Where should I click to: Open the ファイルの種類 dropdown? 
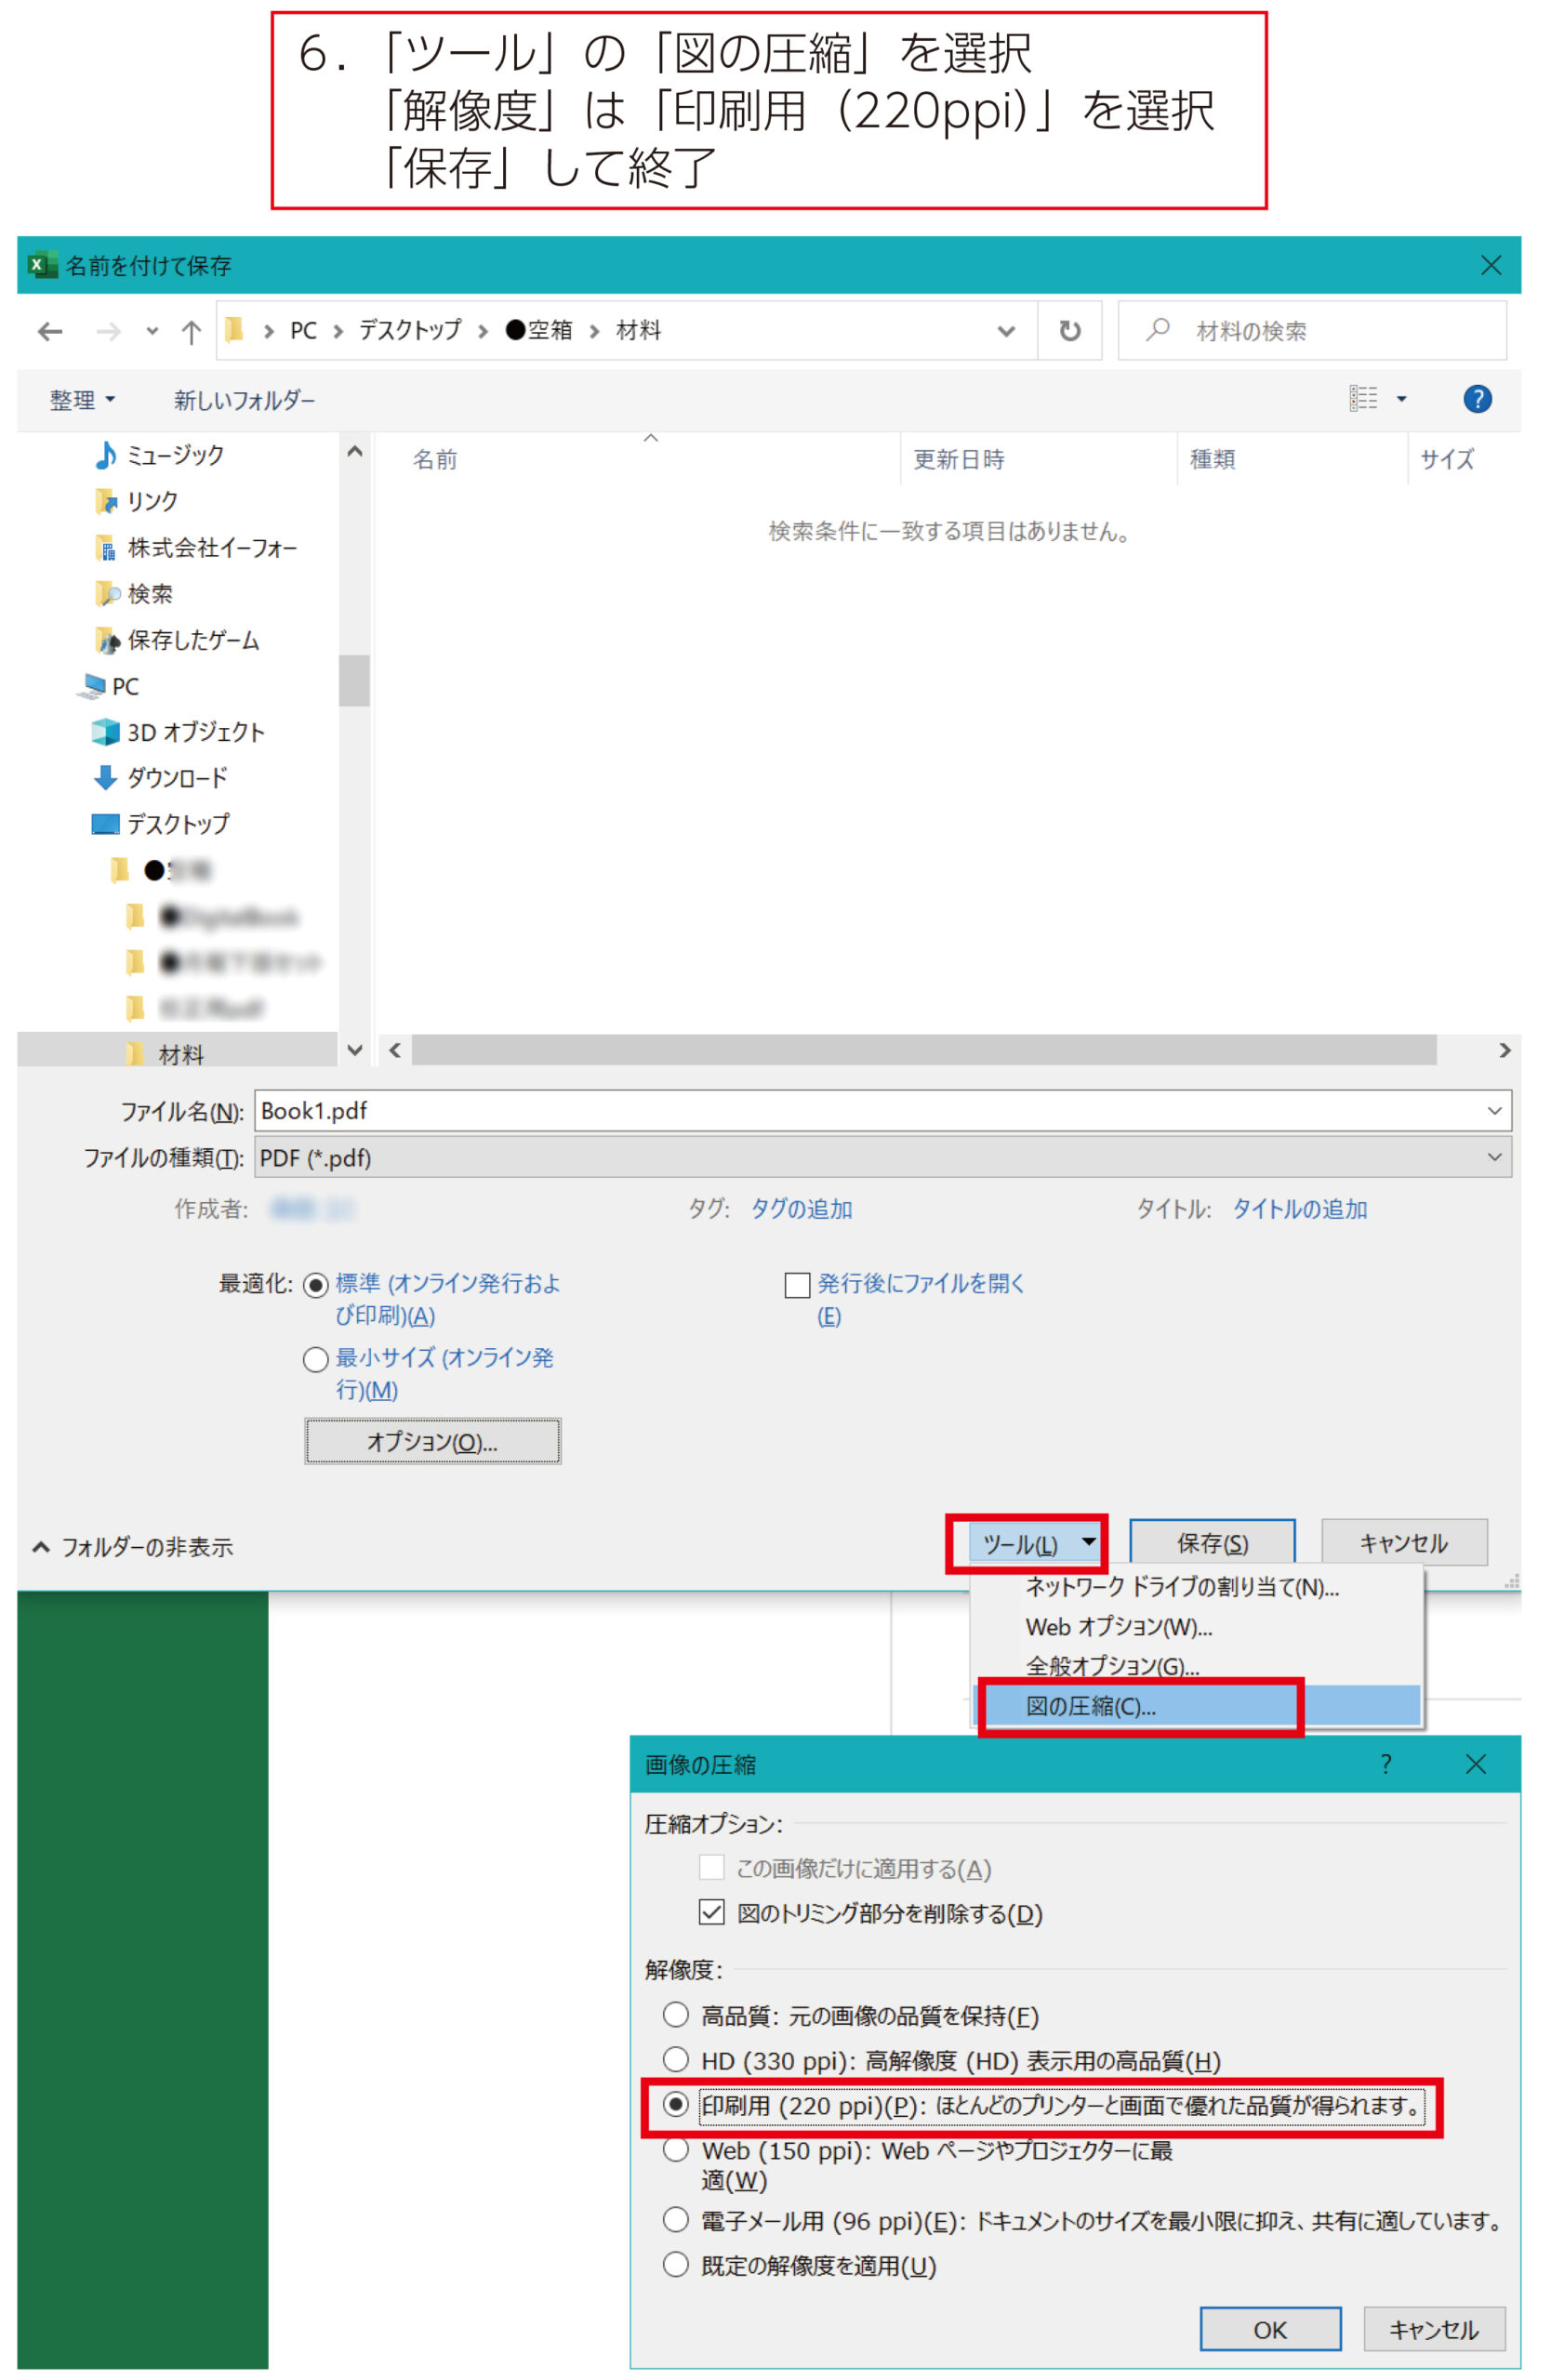tap(882, 1157)
